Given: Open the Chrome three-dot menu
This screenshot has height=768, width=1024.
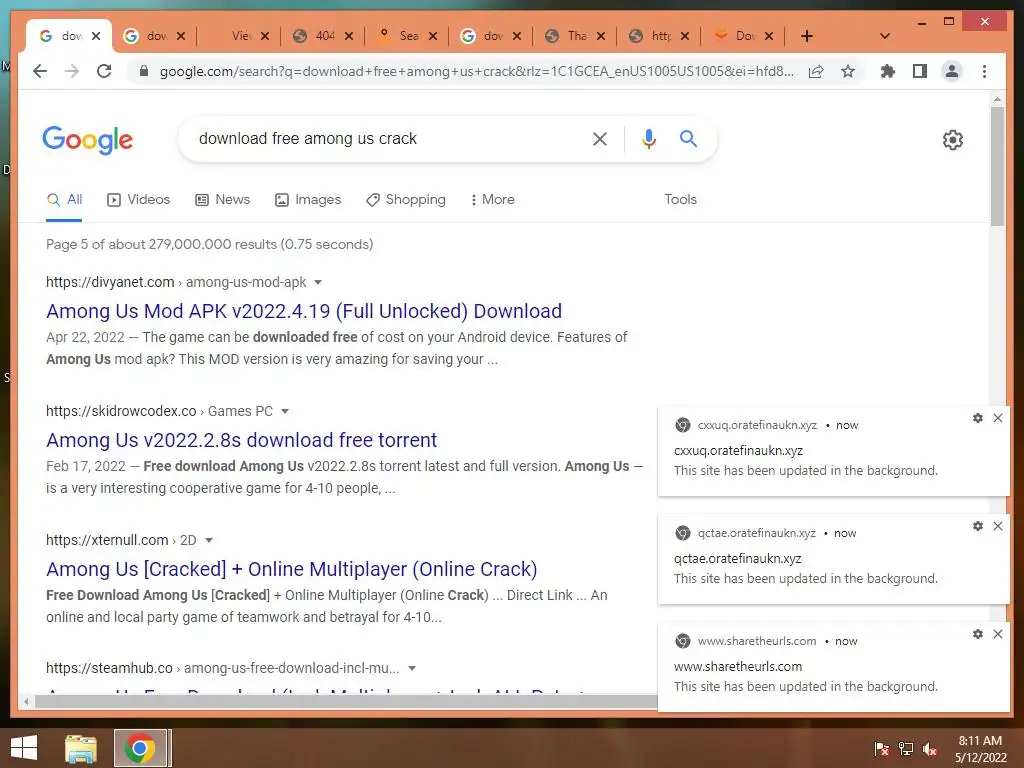Looking at the screenshot, I should [x=984, y=71].
